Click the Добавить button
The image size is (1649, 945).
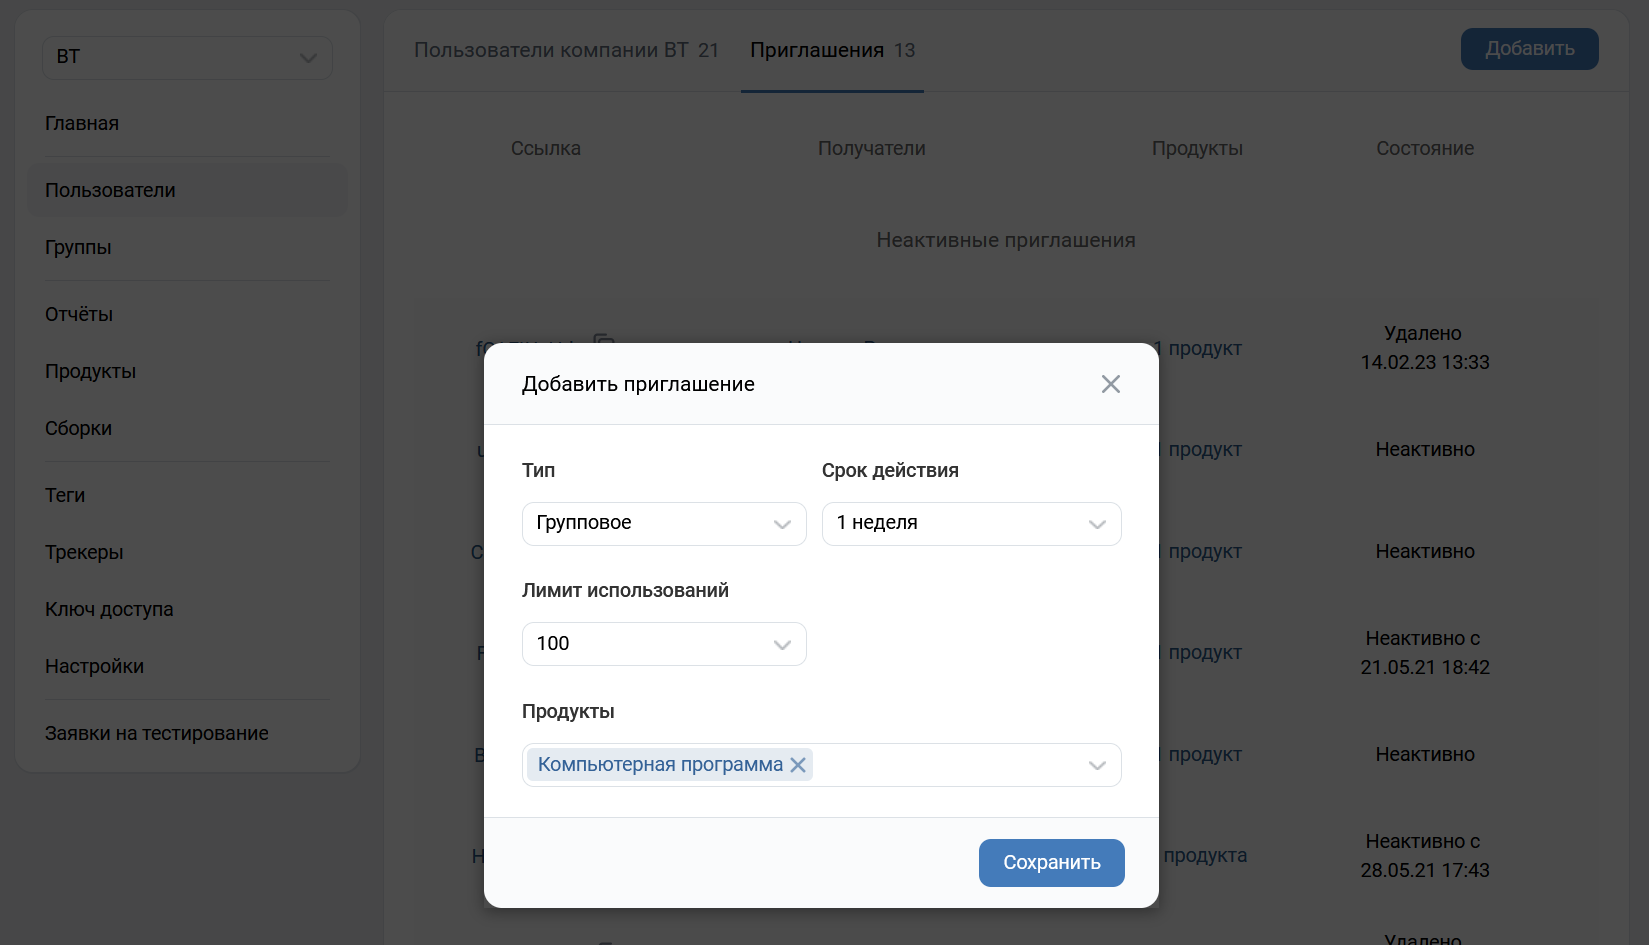pos(1529,48)
